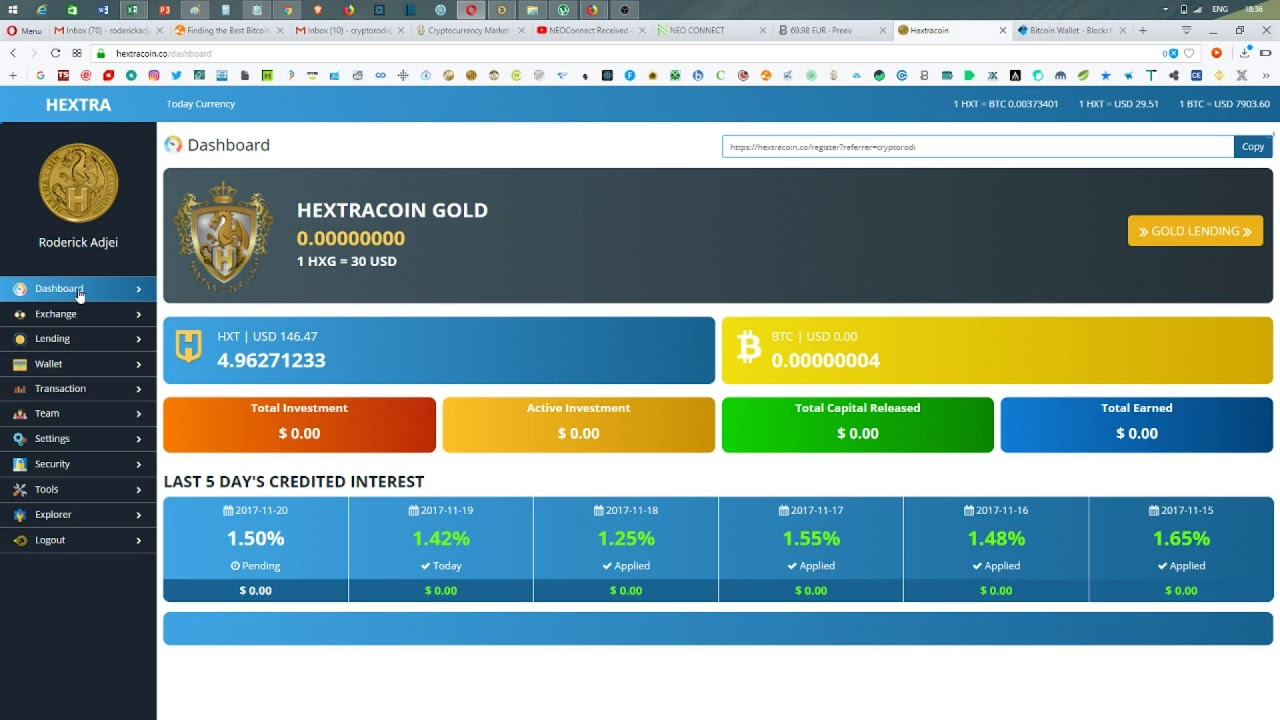The height and width of the screenshot is (720, 1280).
Task: Click the Explorer shield icon in sidebar
Action: tap(20, 515)
